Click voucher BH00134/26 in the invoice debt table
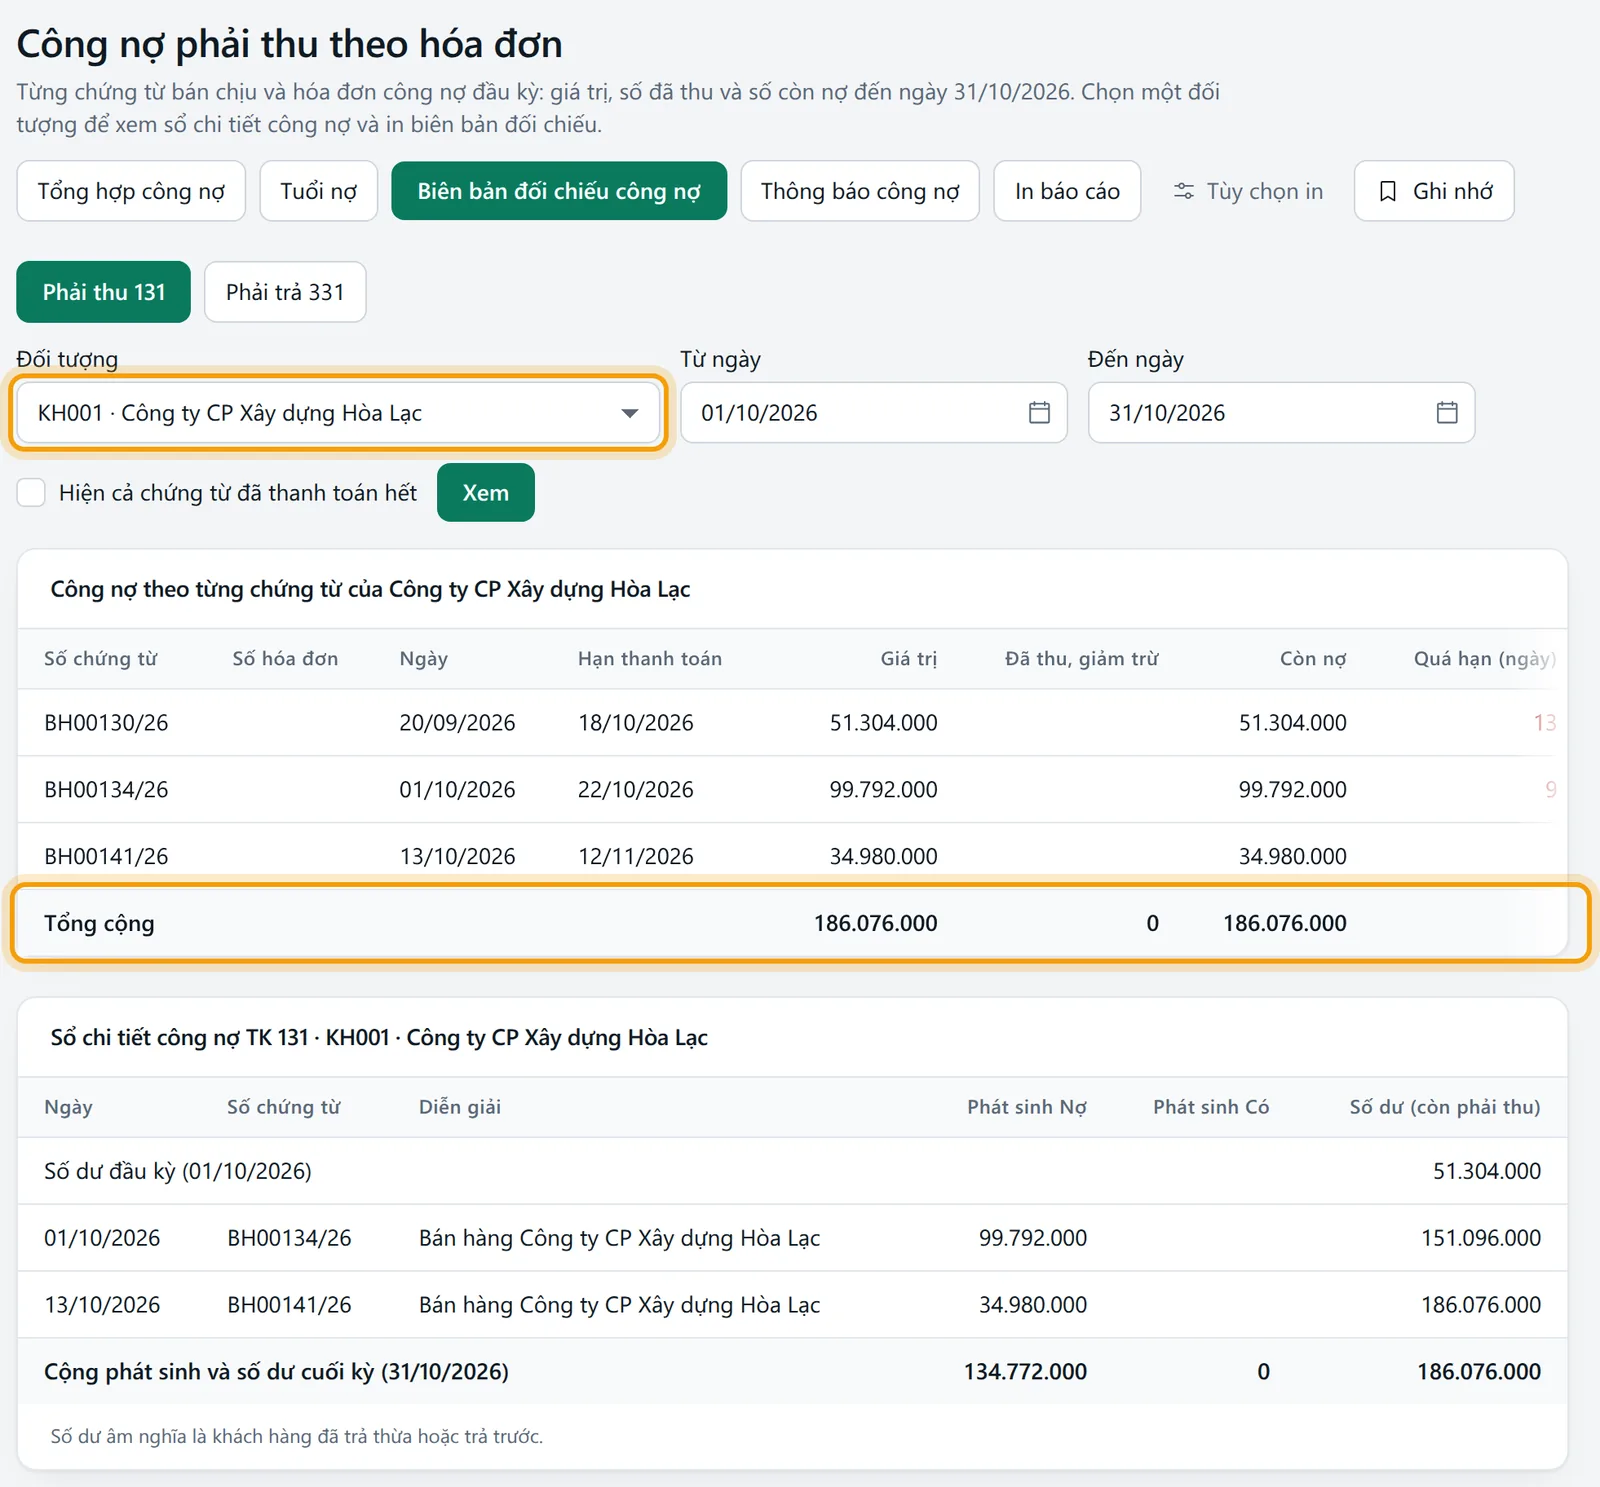 (106, 789)
